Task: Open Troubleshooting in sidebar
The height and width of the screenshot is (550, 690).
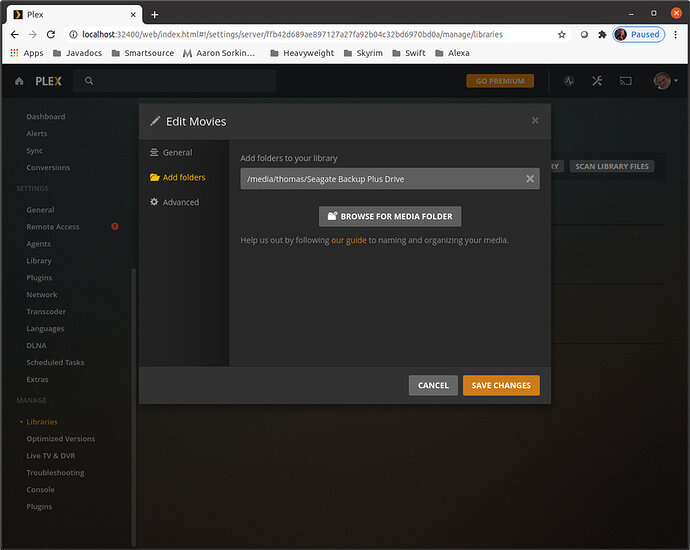Action: (55, 473)
